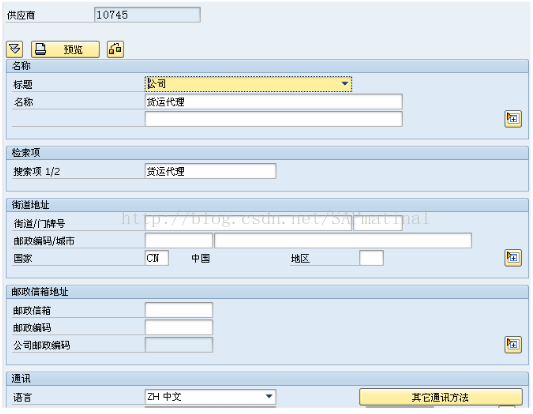Click the collapse header data arrow icon

click(x=14, y=49)
